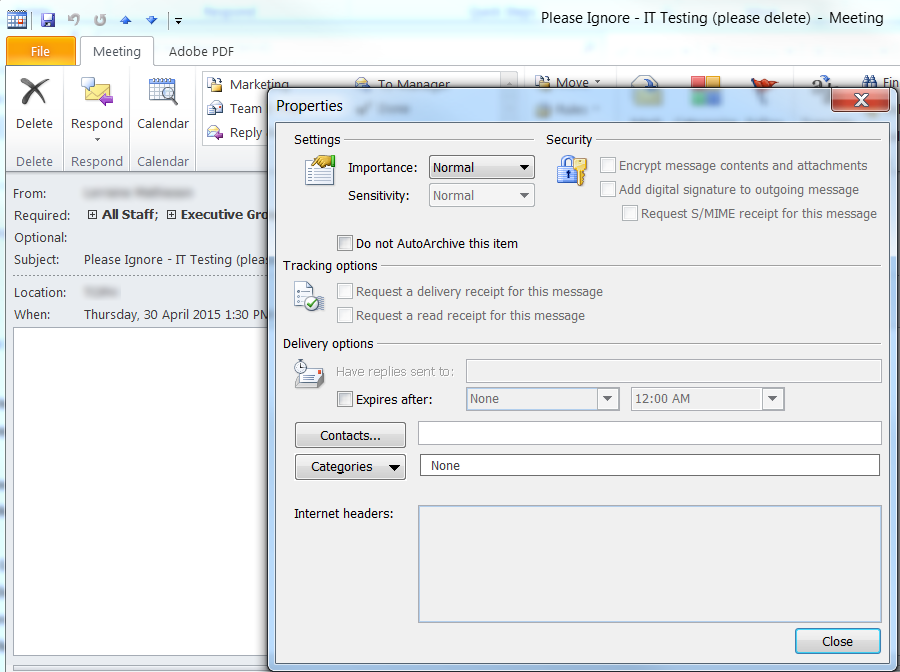This screenshot has width=900, height=672.
Task: Open Calendar from the ribbon
Action: pyautogui.click(x=163, y=103)
